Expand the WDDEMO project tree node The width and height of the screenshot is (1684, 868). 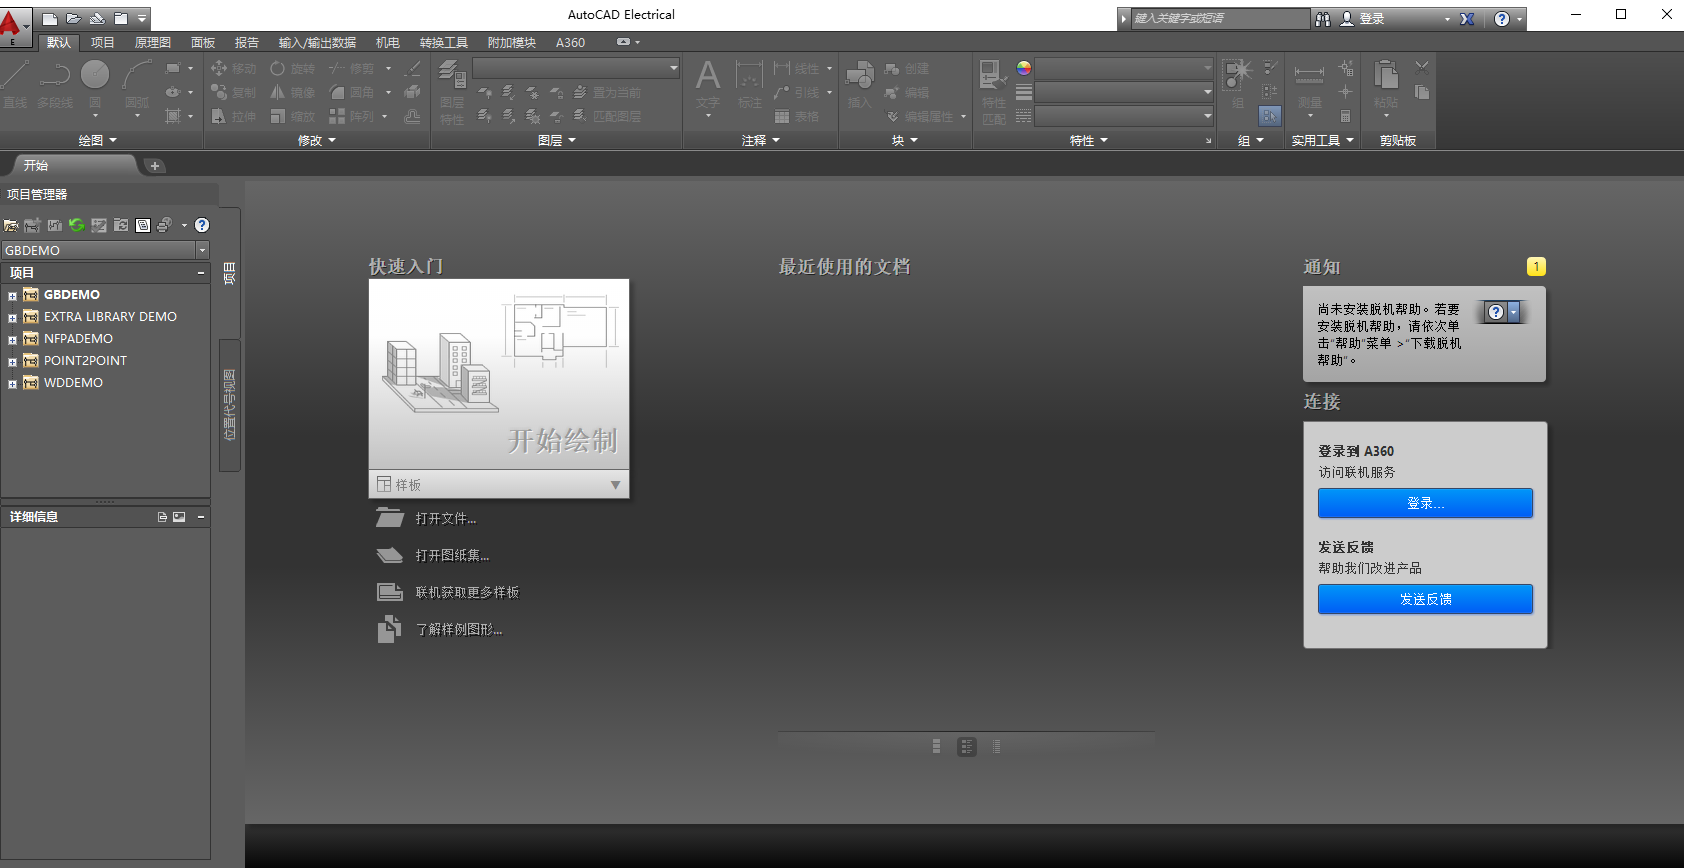(x=12, y=384)
